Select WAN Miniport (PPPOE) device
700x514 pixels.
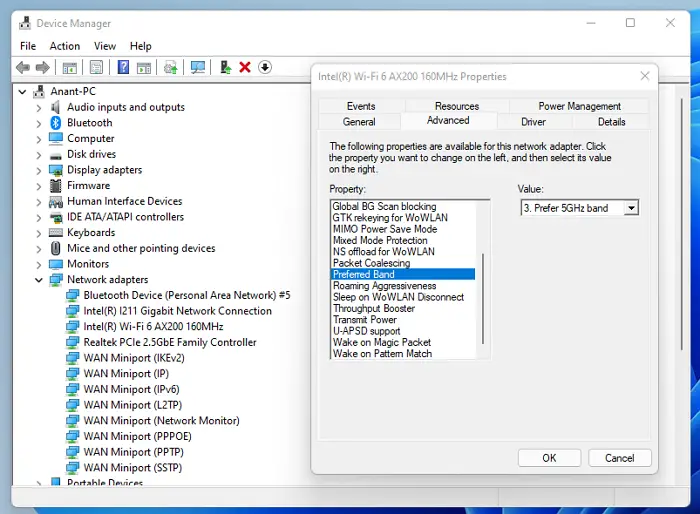[138, 436]
